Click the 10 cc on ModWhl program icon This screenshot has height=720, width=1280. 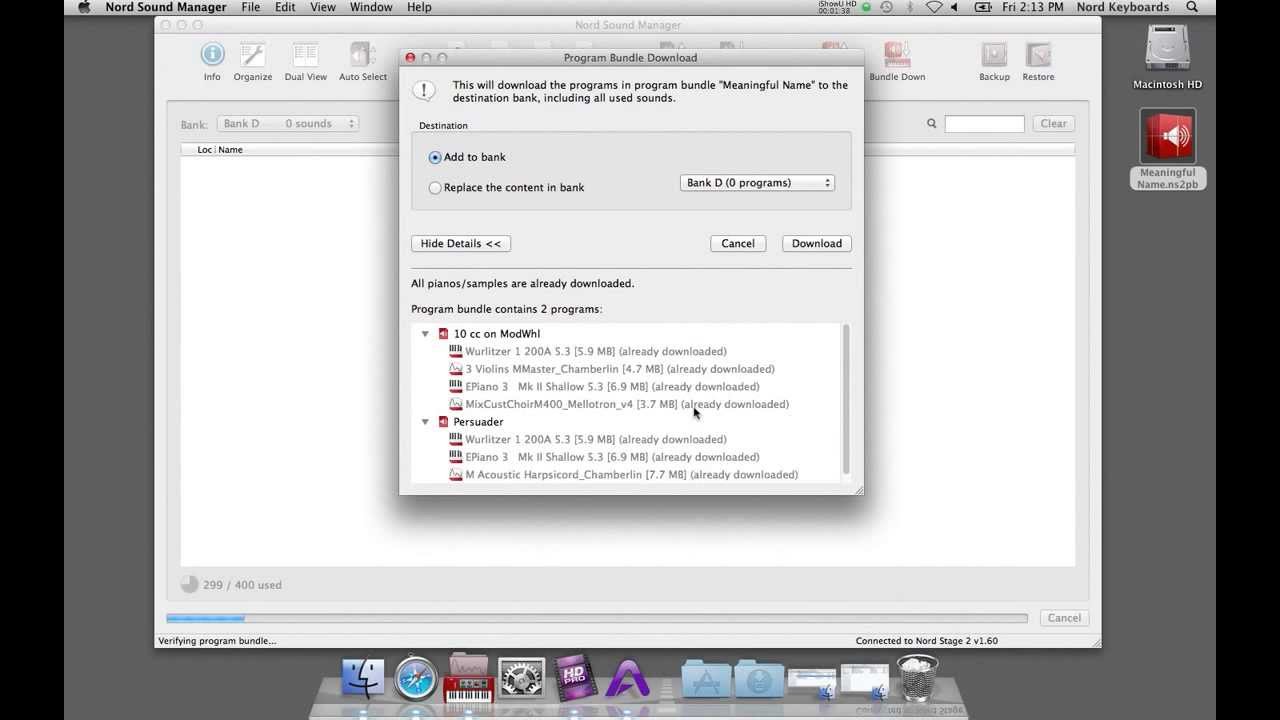coord(443,334)
